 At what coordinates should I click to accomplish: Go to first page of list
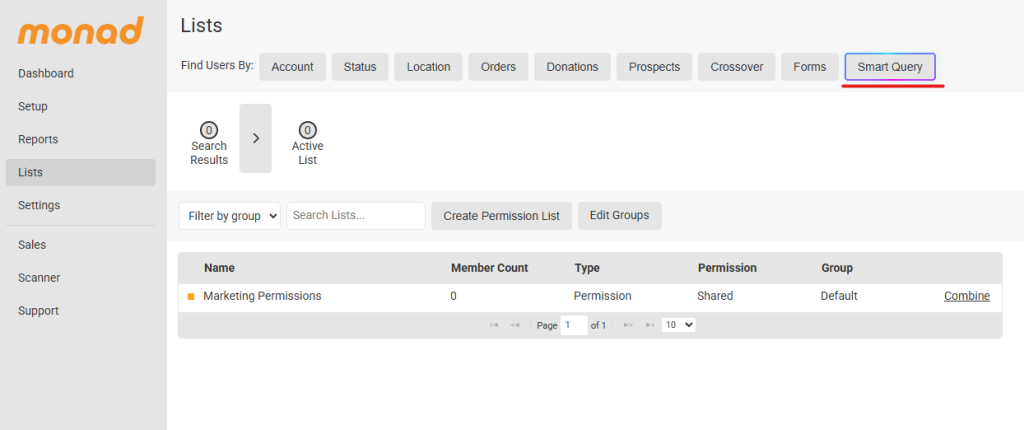pos(494,325)
